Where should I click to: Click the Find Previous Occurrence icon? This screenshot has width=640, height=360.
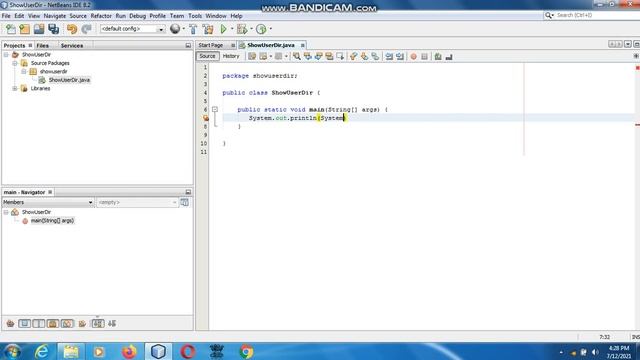308,57
